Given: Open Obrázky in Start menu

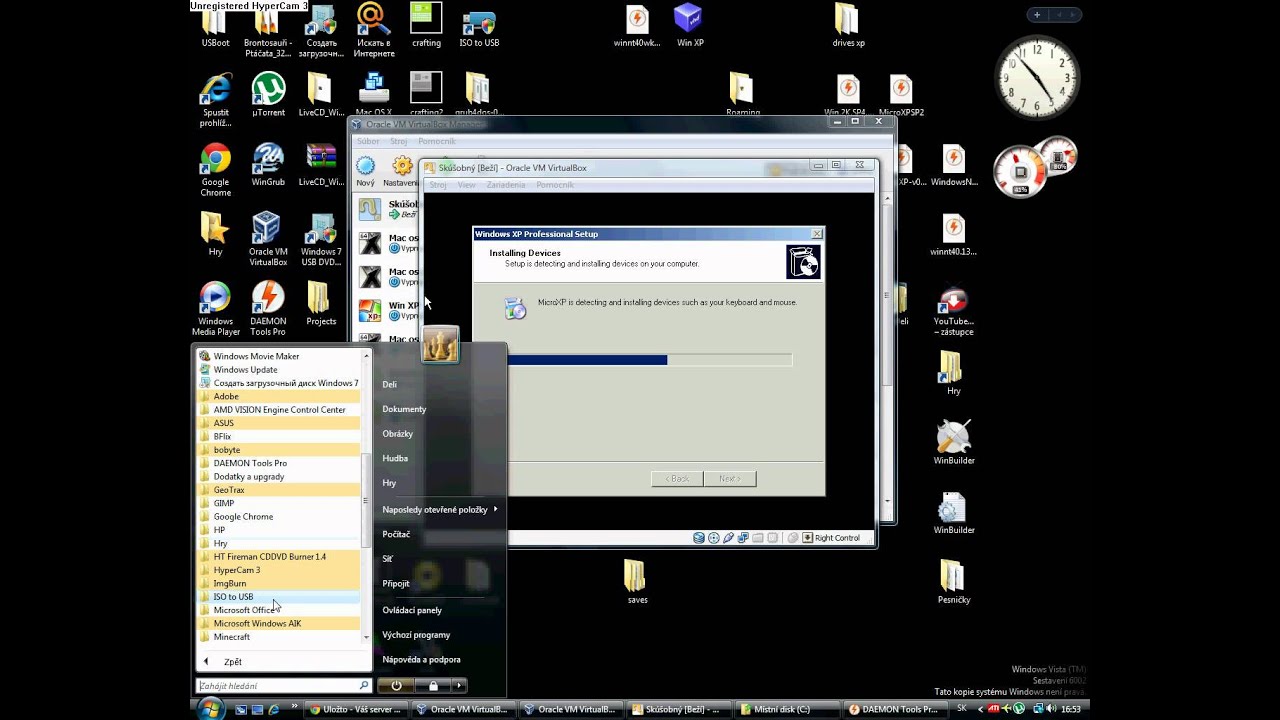Looking at the screenshot, I should pos(397,434).
